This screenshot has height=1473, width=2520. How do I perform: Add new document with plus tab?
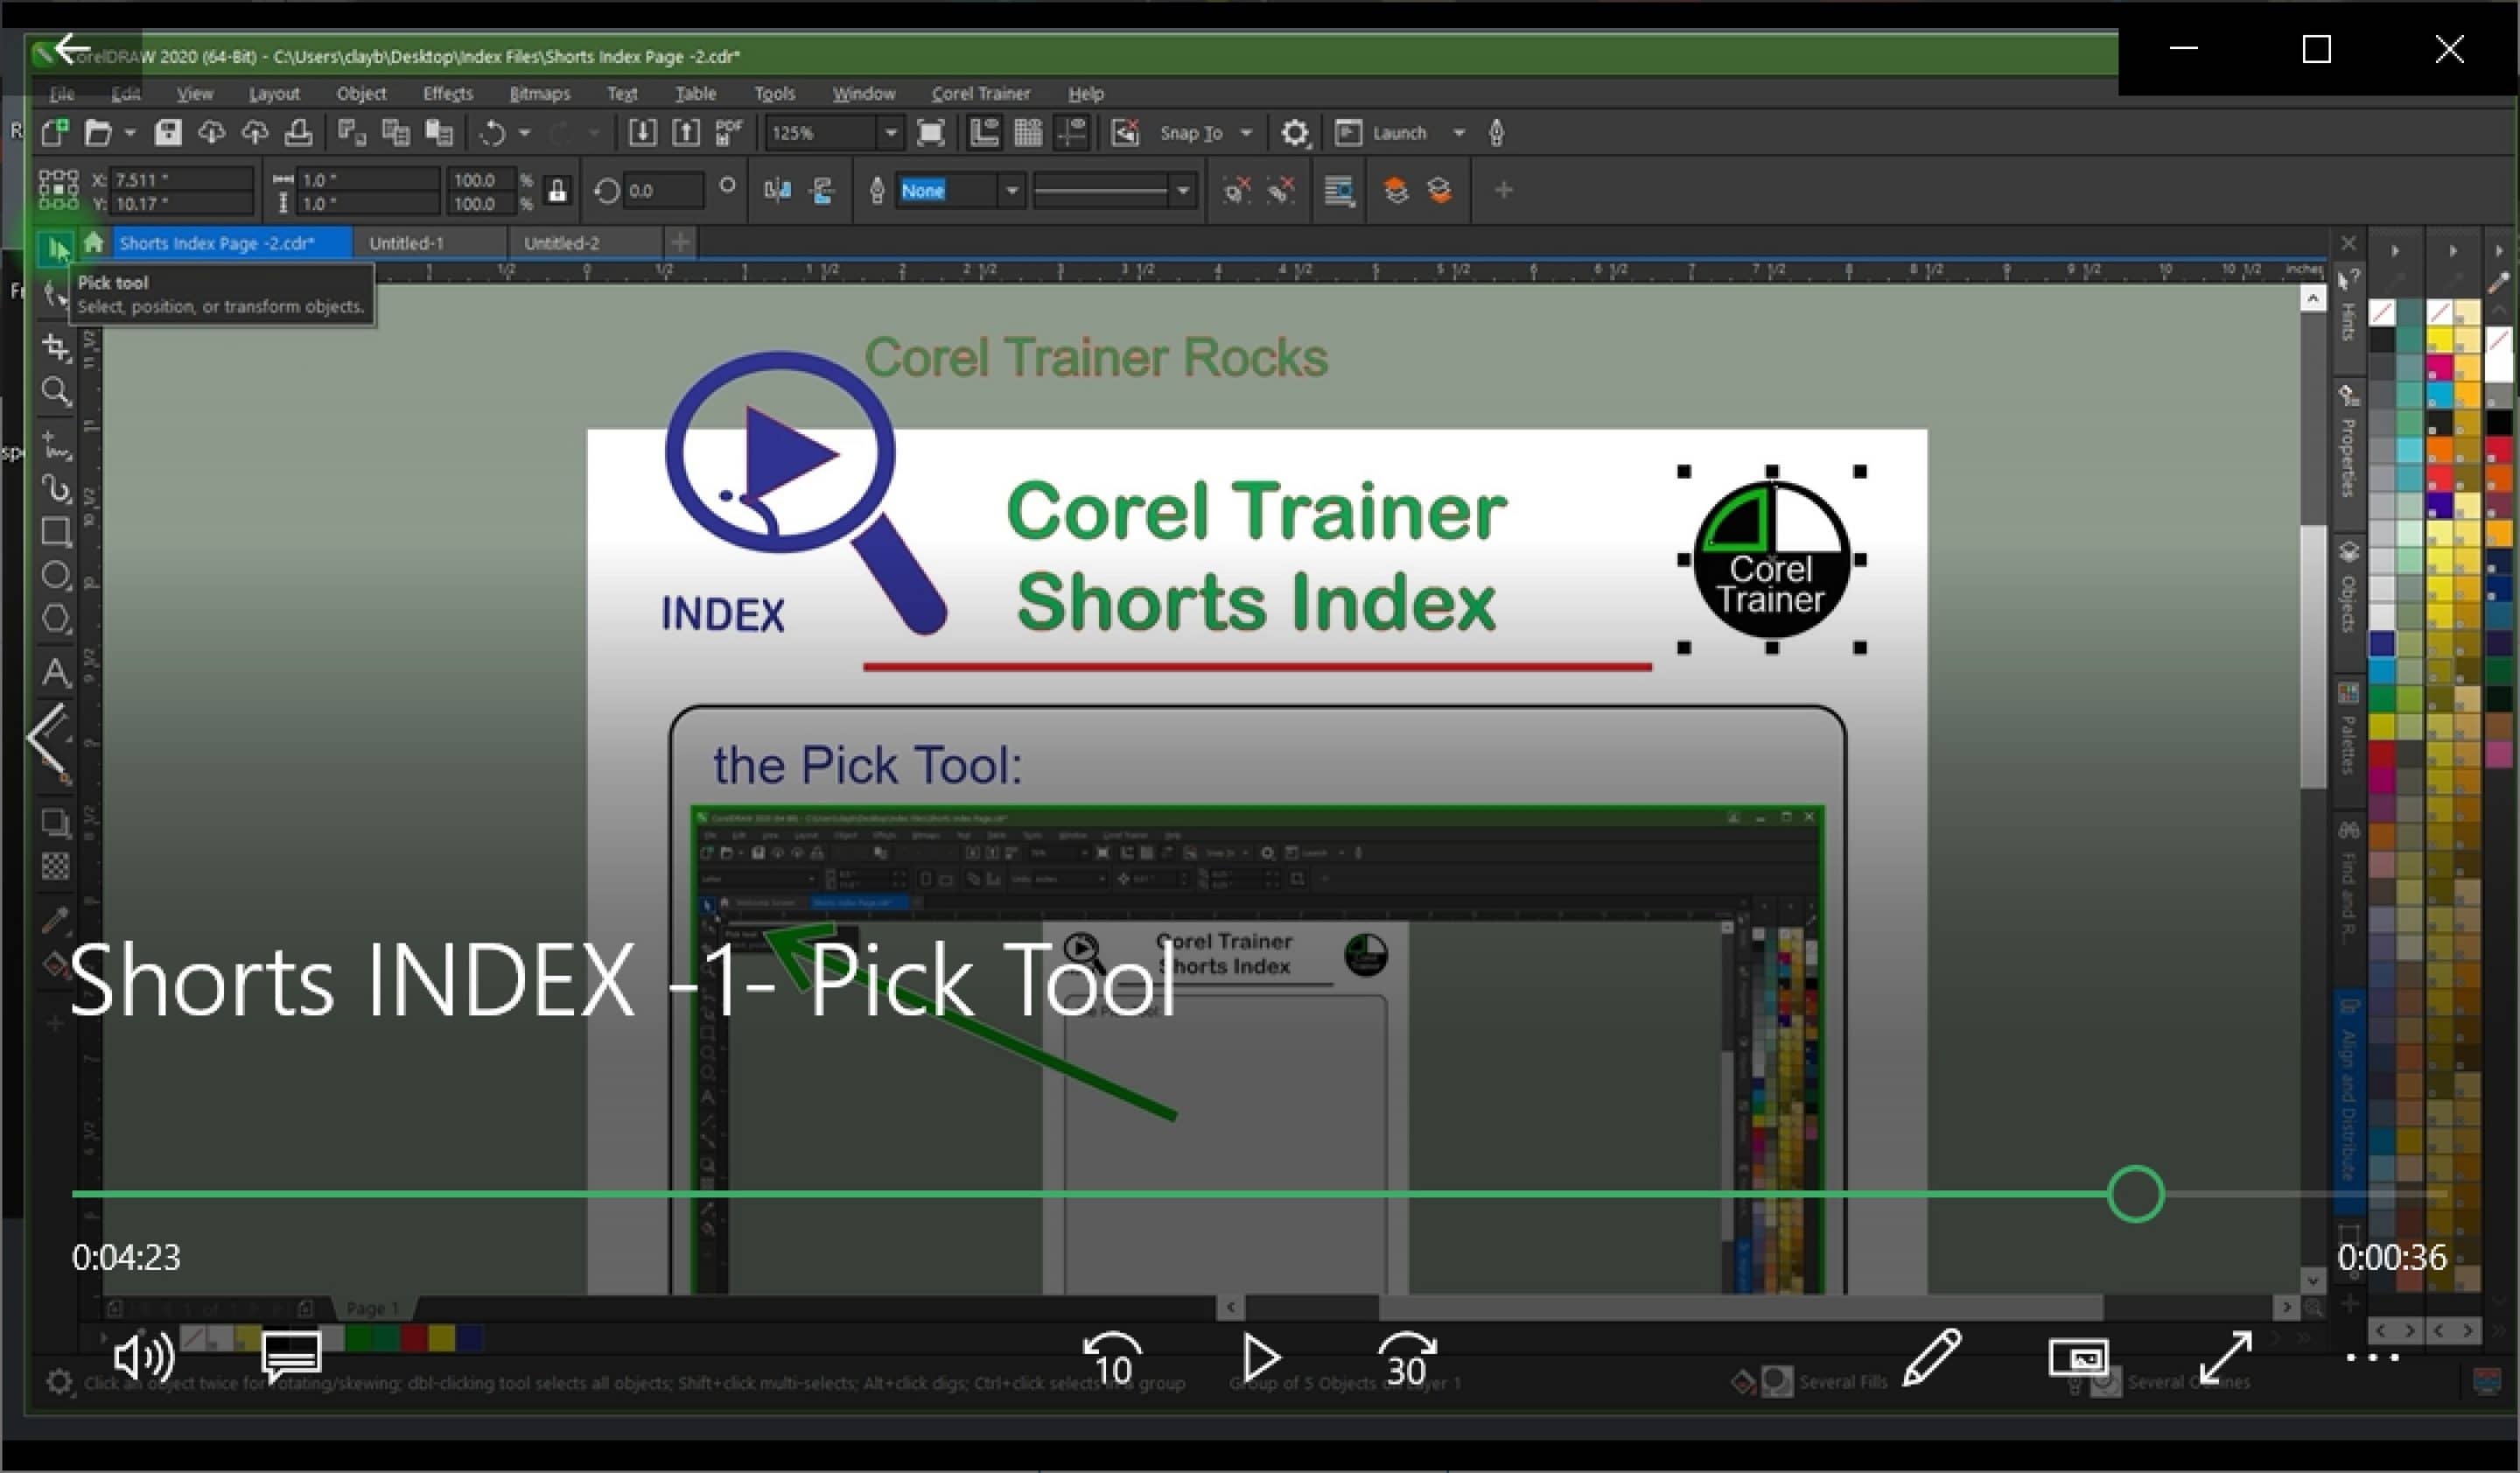[x=681, y=242]
